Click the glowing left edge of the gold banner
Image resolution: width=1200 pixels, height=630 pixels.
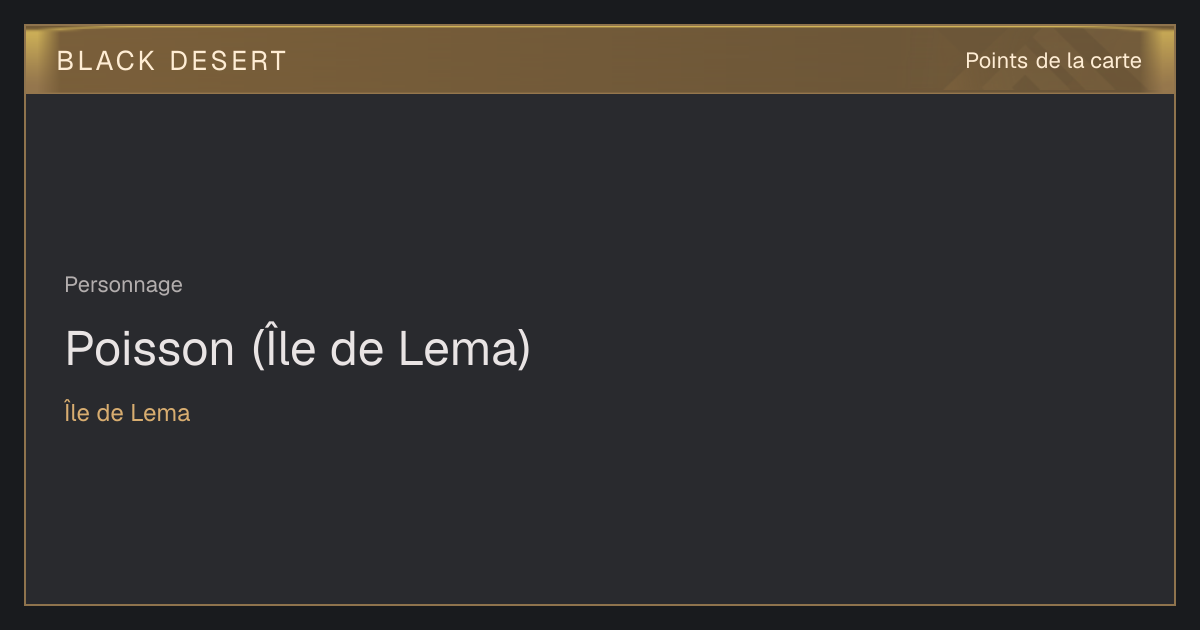36,60
